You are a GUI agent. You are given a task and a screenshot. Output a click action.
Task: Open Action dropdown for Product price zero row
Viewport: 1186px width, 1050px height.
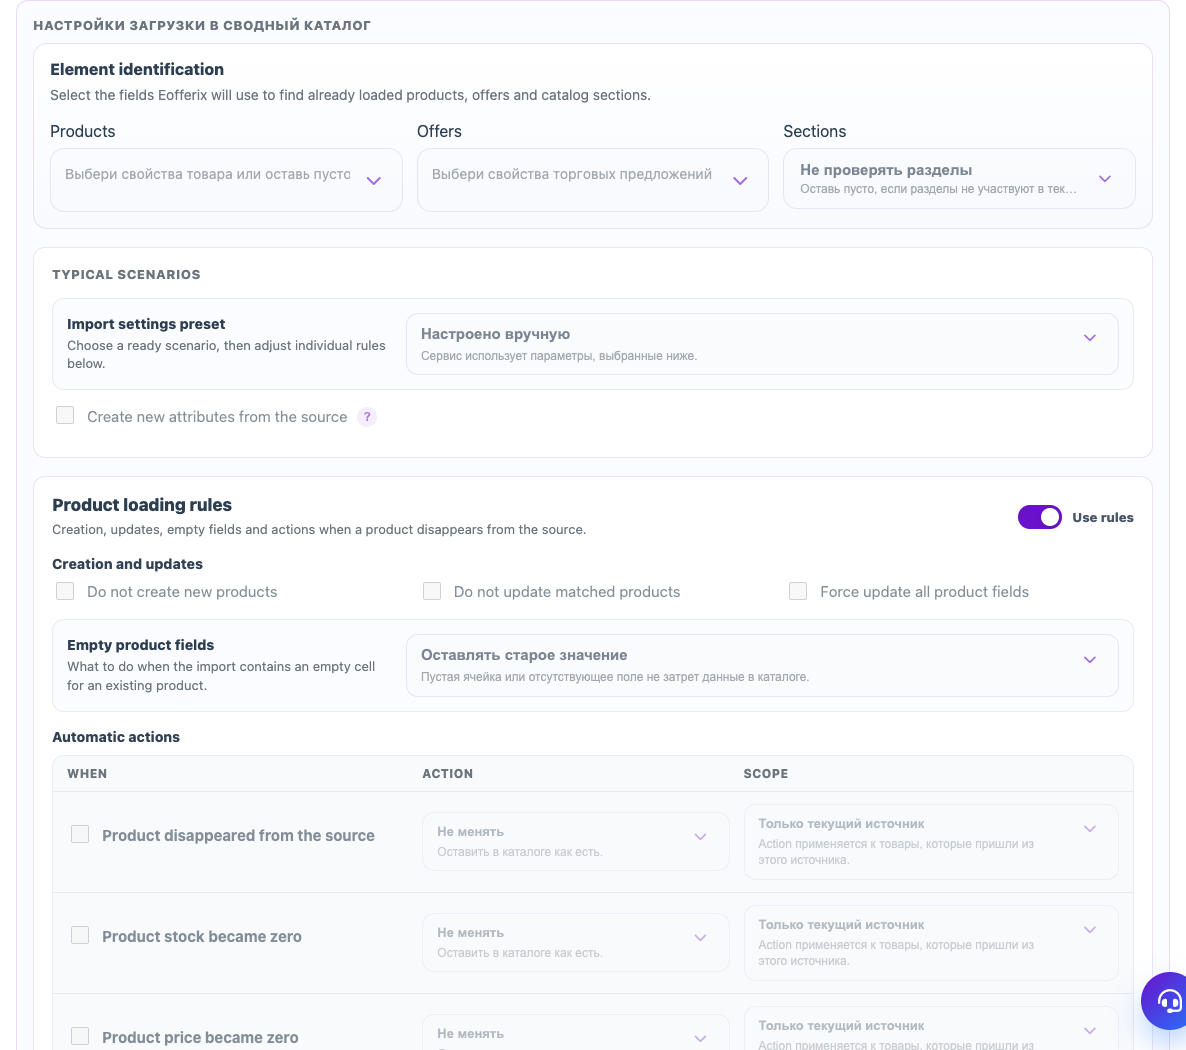pos(576,1033)
